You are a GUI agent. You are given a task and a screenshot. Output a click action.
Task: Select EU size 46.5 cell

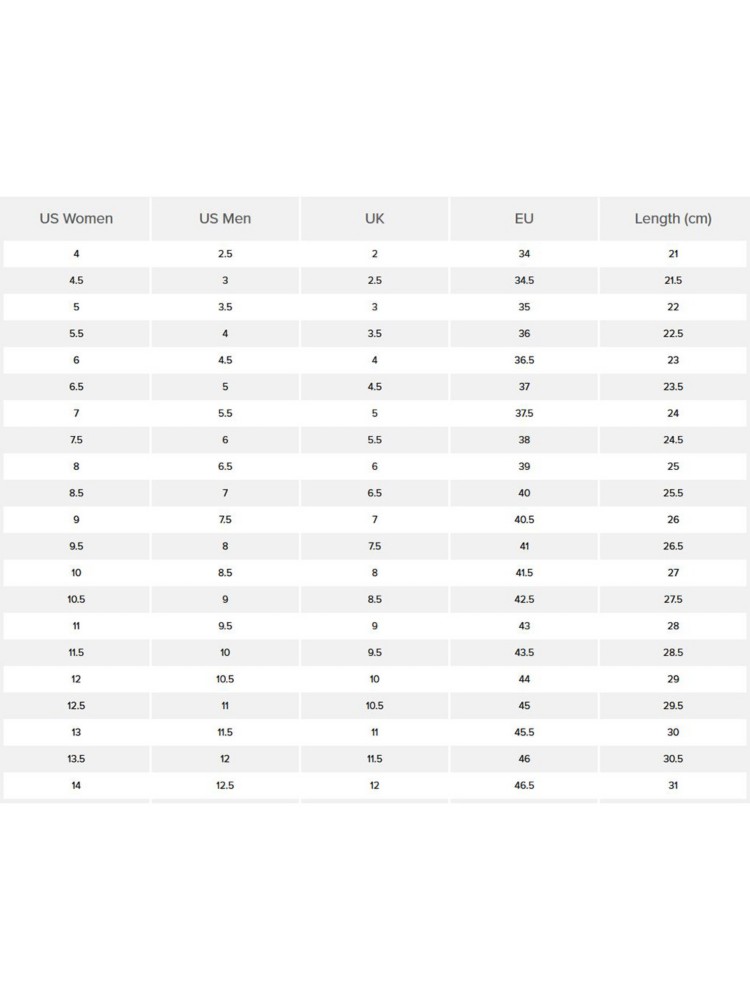[x=524, y=785]
